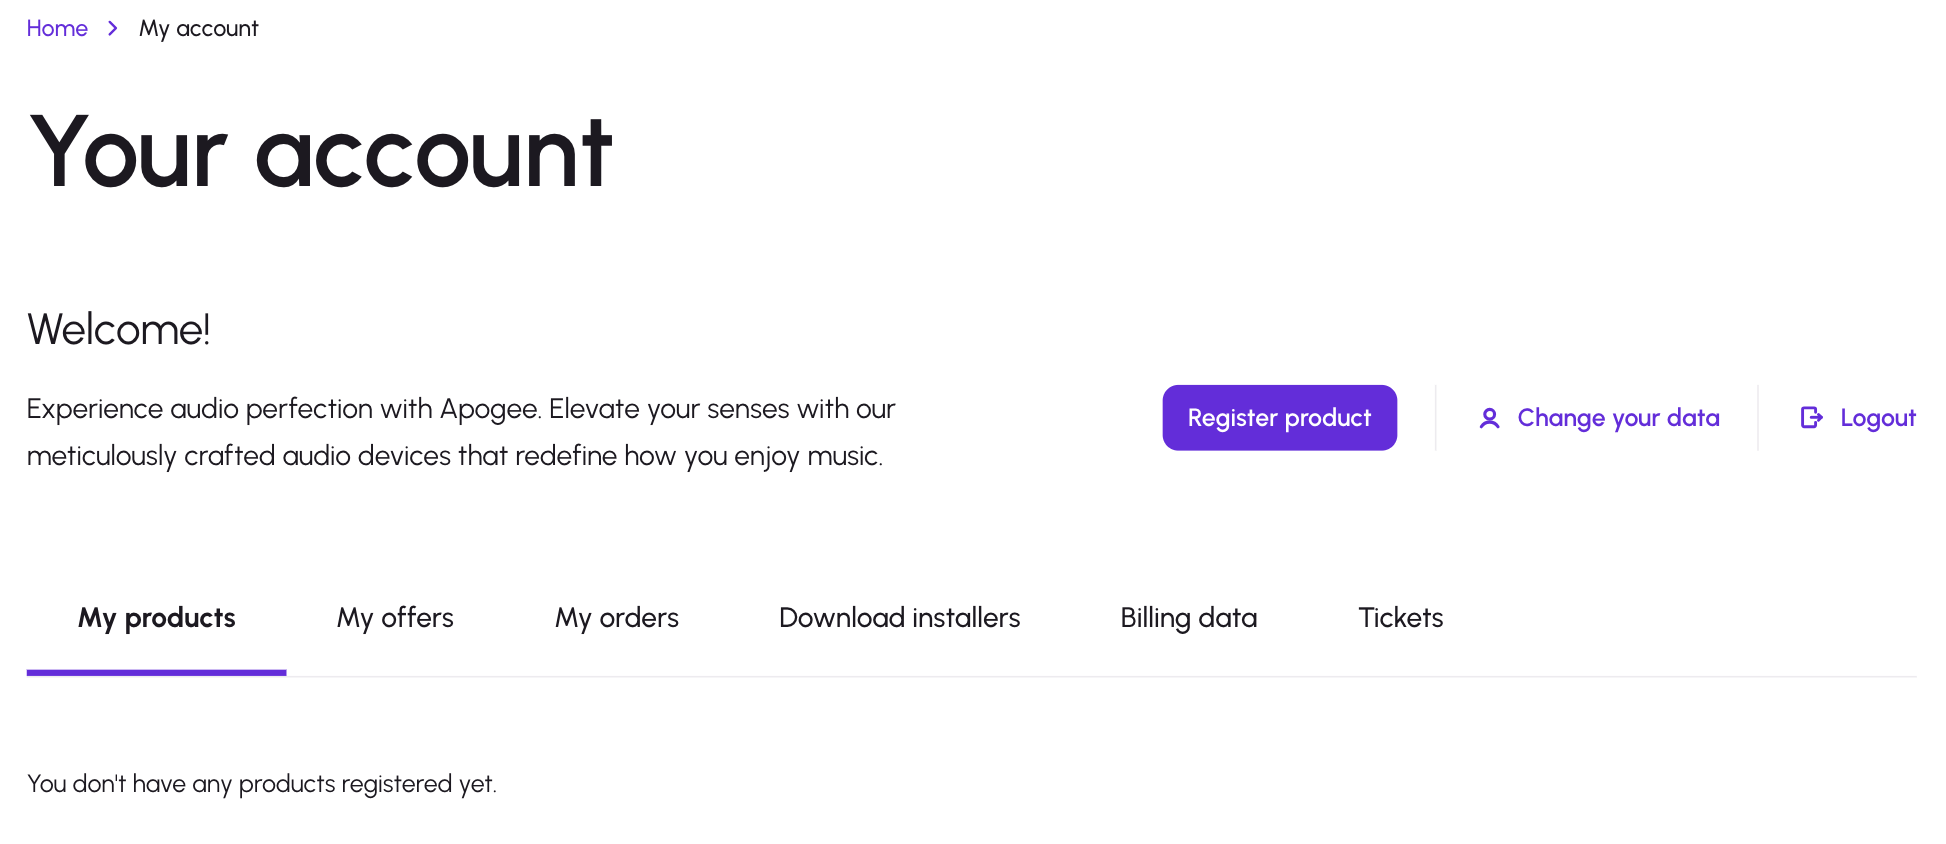Screen dimensions: 1946x844
Task: Click the Home breadcrumb link
Action: [x=57, y=28]
